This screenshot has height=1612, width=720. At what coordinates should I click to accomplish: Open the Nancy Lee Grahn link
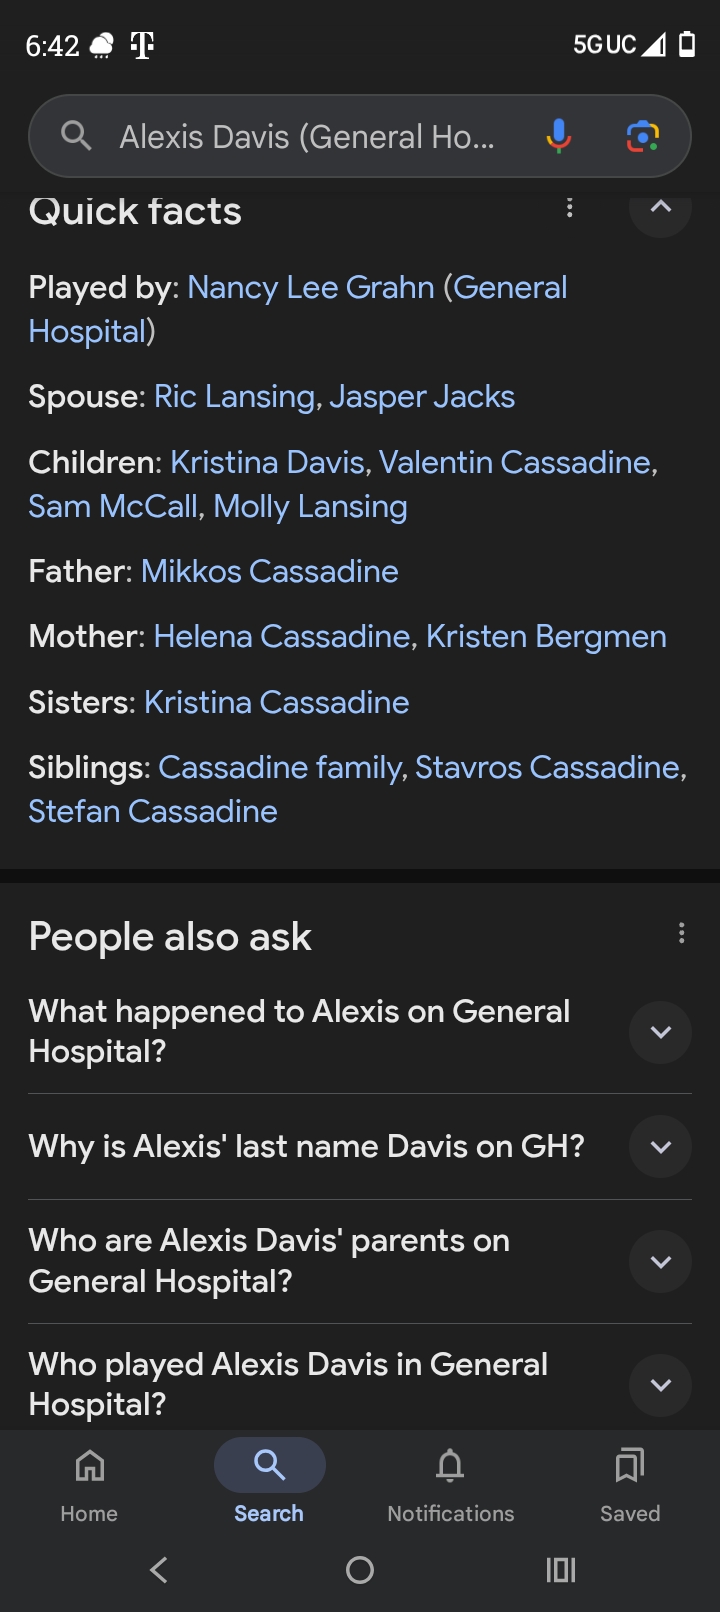[310, 288]
